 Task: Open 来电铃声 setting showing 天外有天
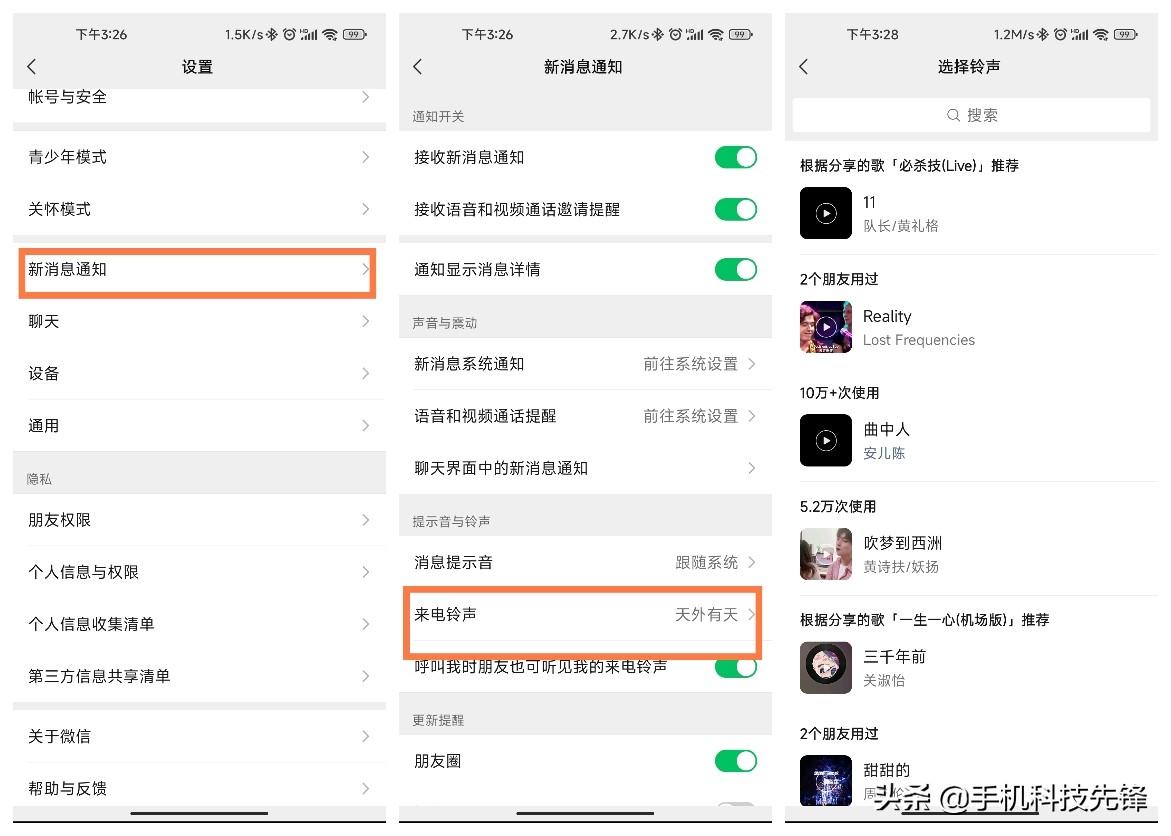click(x=585, y=614)
